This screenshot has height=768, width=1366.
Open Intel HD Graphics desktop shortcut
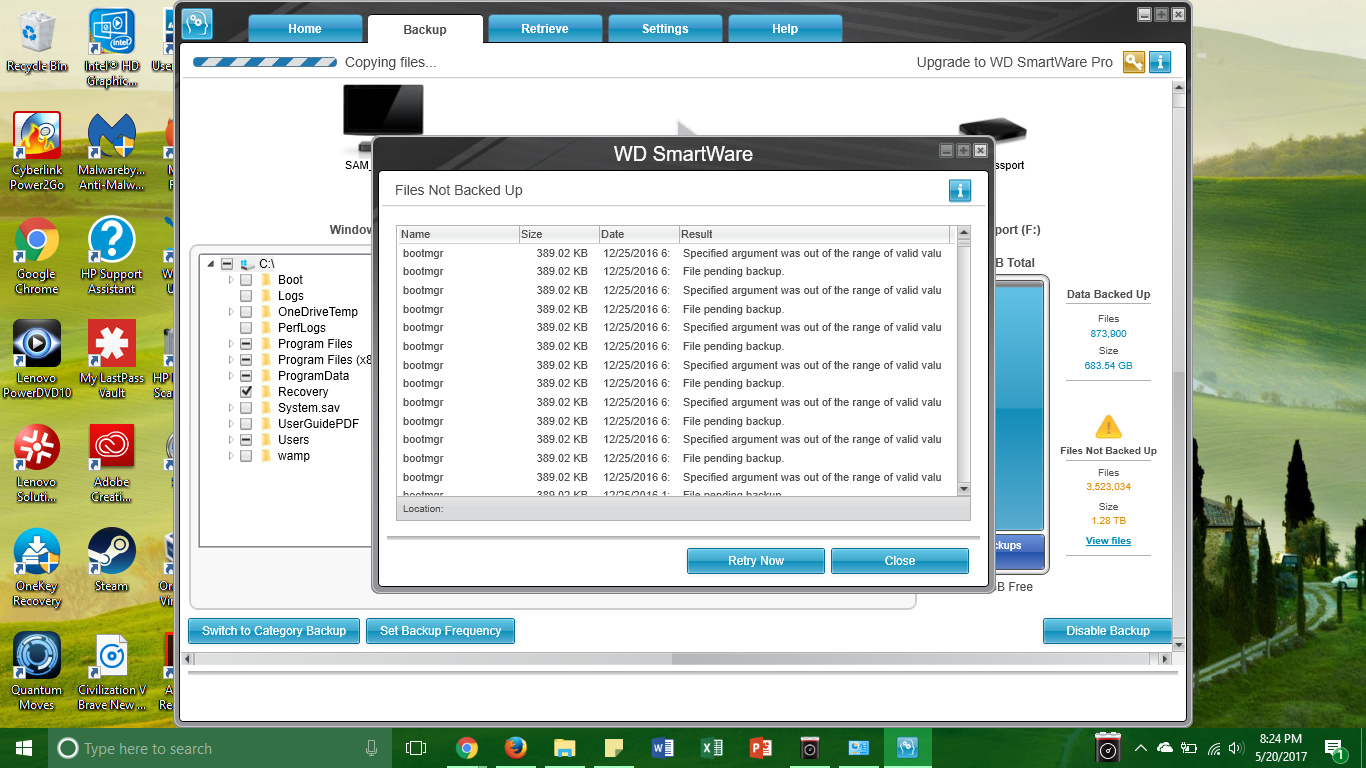coord(112,48)
